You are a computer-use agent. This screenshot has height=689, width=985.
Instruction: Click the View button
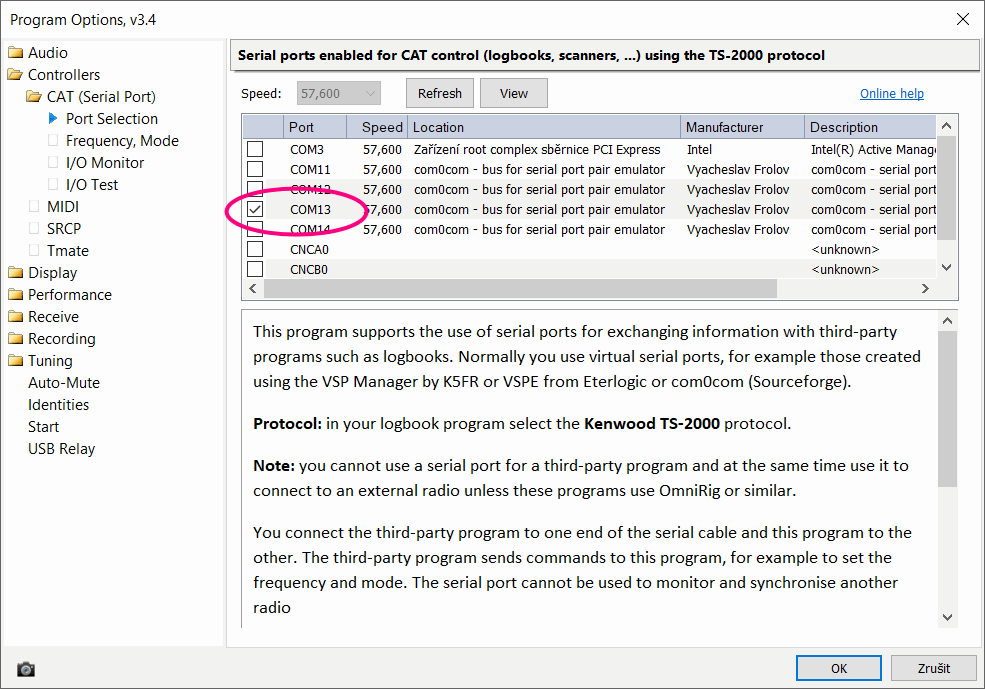514,93
